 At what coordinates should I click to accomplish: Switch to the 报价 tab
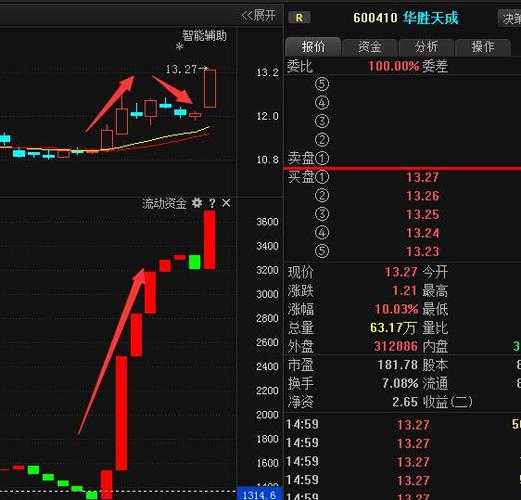[x=313, y=47]
